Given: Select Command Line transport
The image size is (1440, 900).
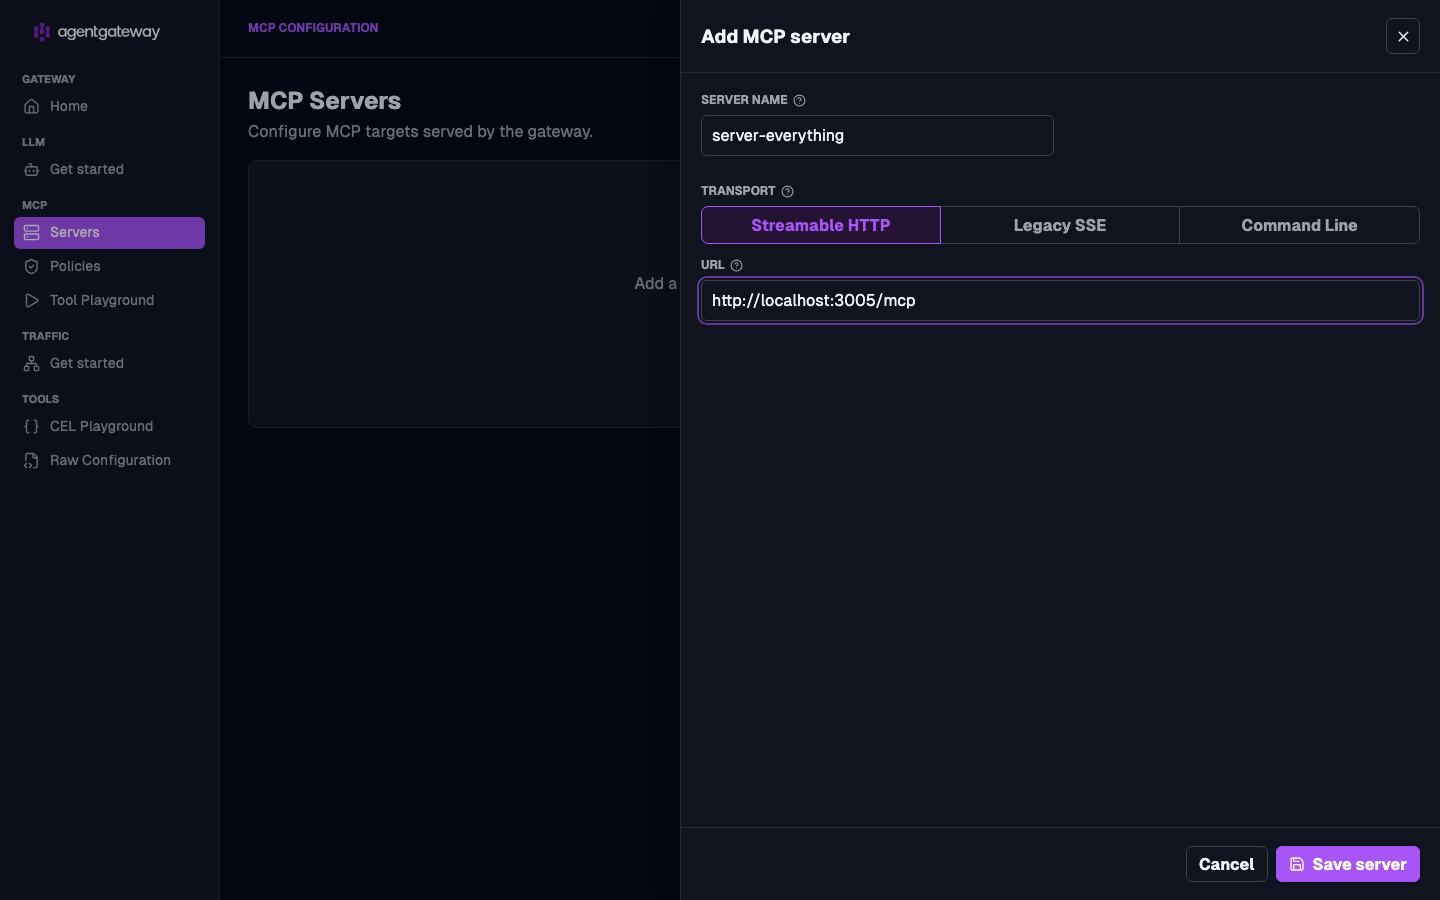Looking at the screenshot, I should [1299, 225].
